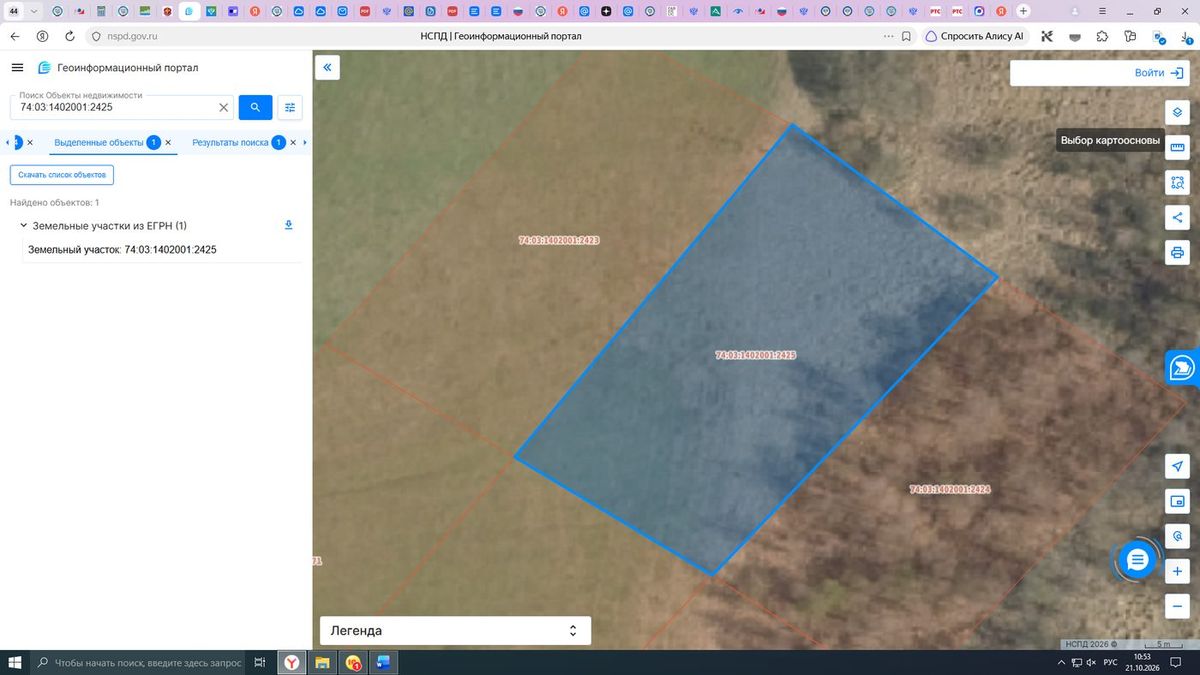The height and width of the screenshot is (675, 1200).
Task: Go back with the browser back arrow
Action: pos(14,36)
